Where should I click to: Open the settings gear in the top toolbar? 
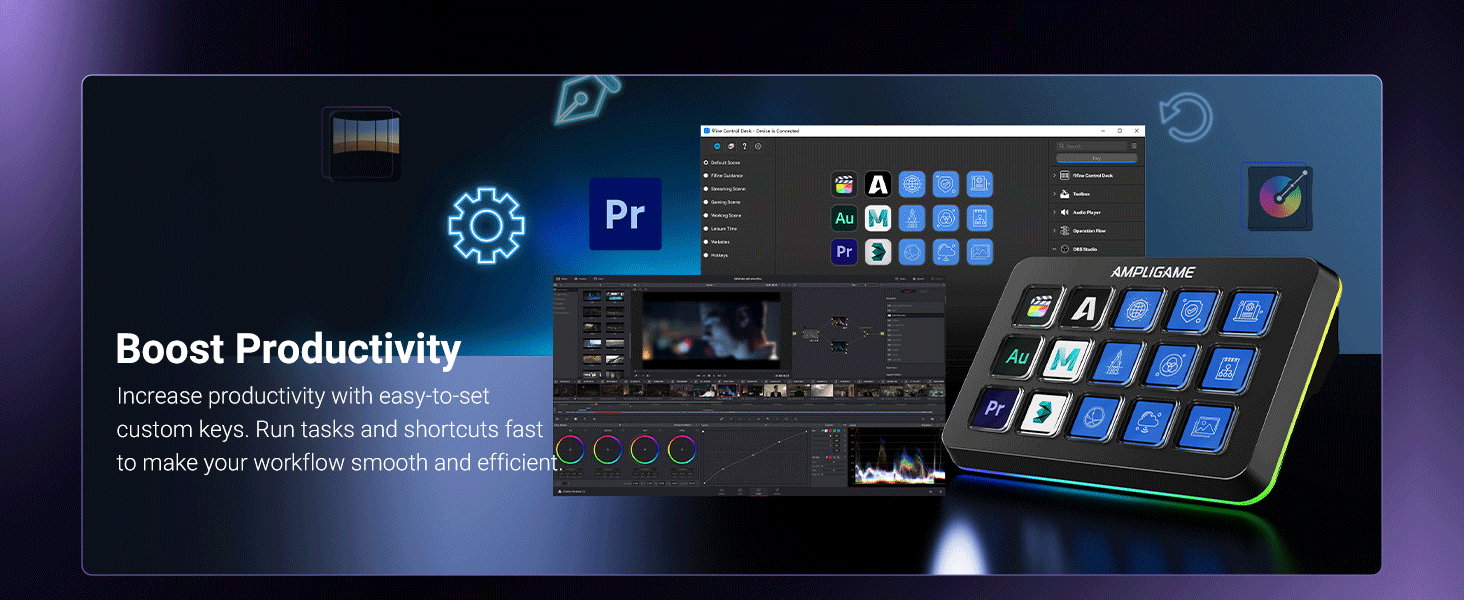click(x=758, y=147)
